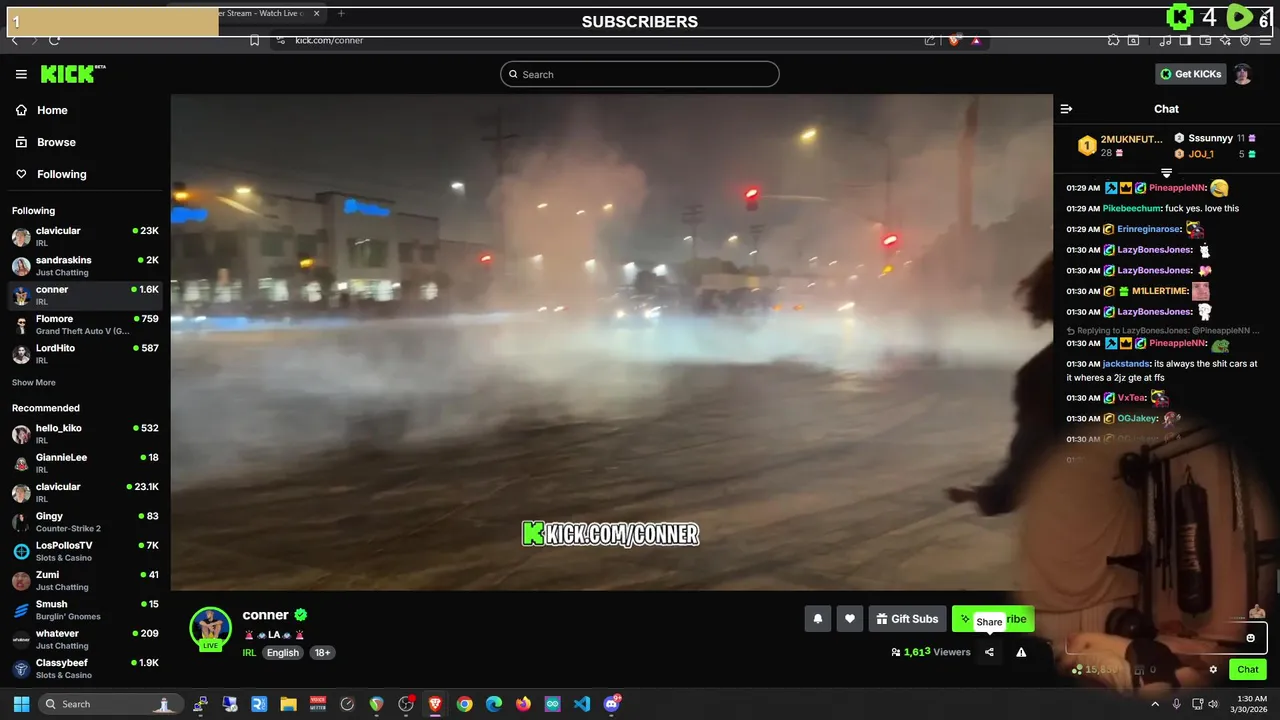
Task: Click the 18+ tag
Action: point(323,653)
